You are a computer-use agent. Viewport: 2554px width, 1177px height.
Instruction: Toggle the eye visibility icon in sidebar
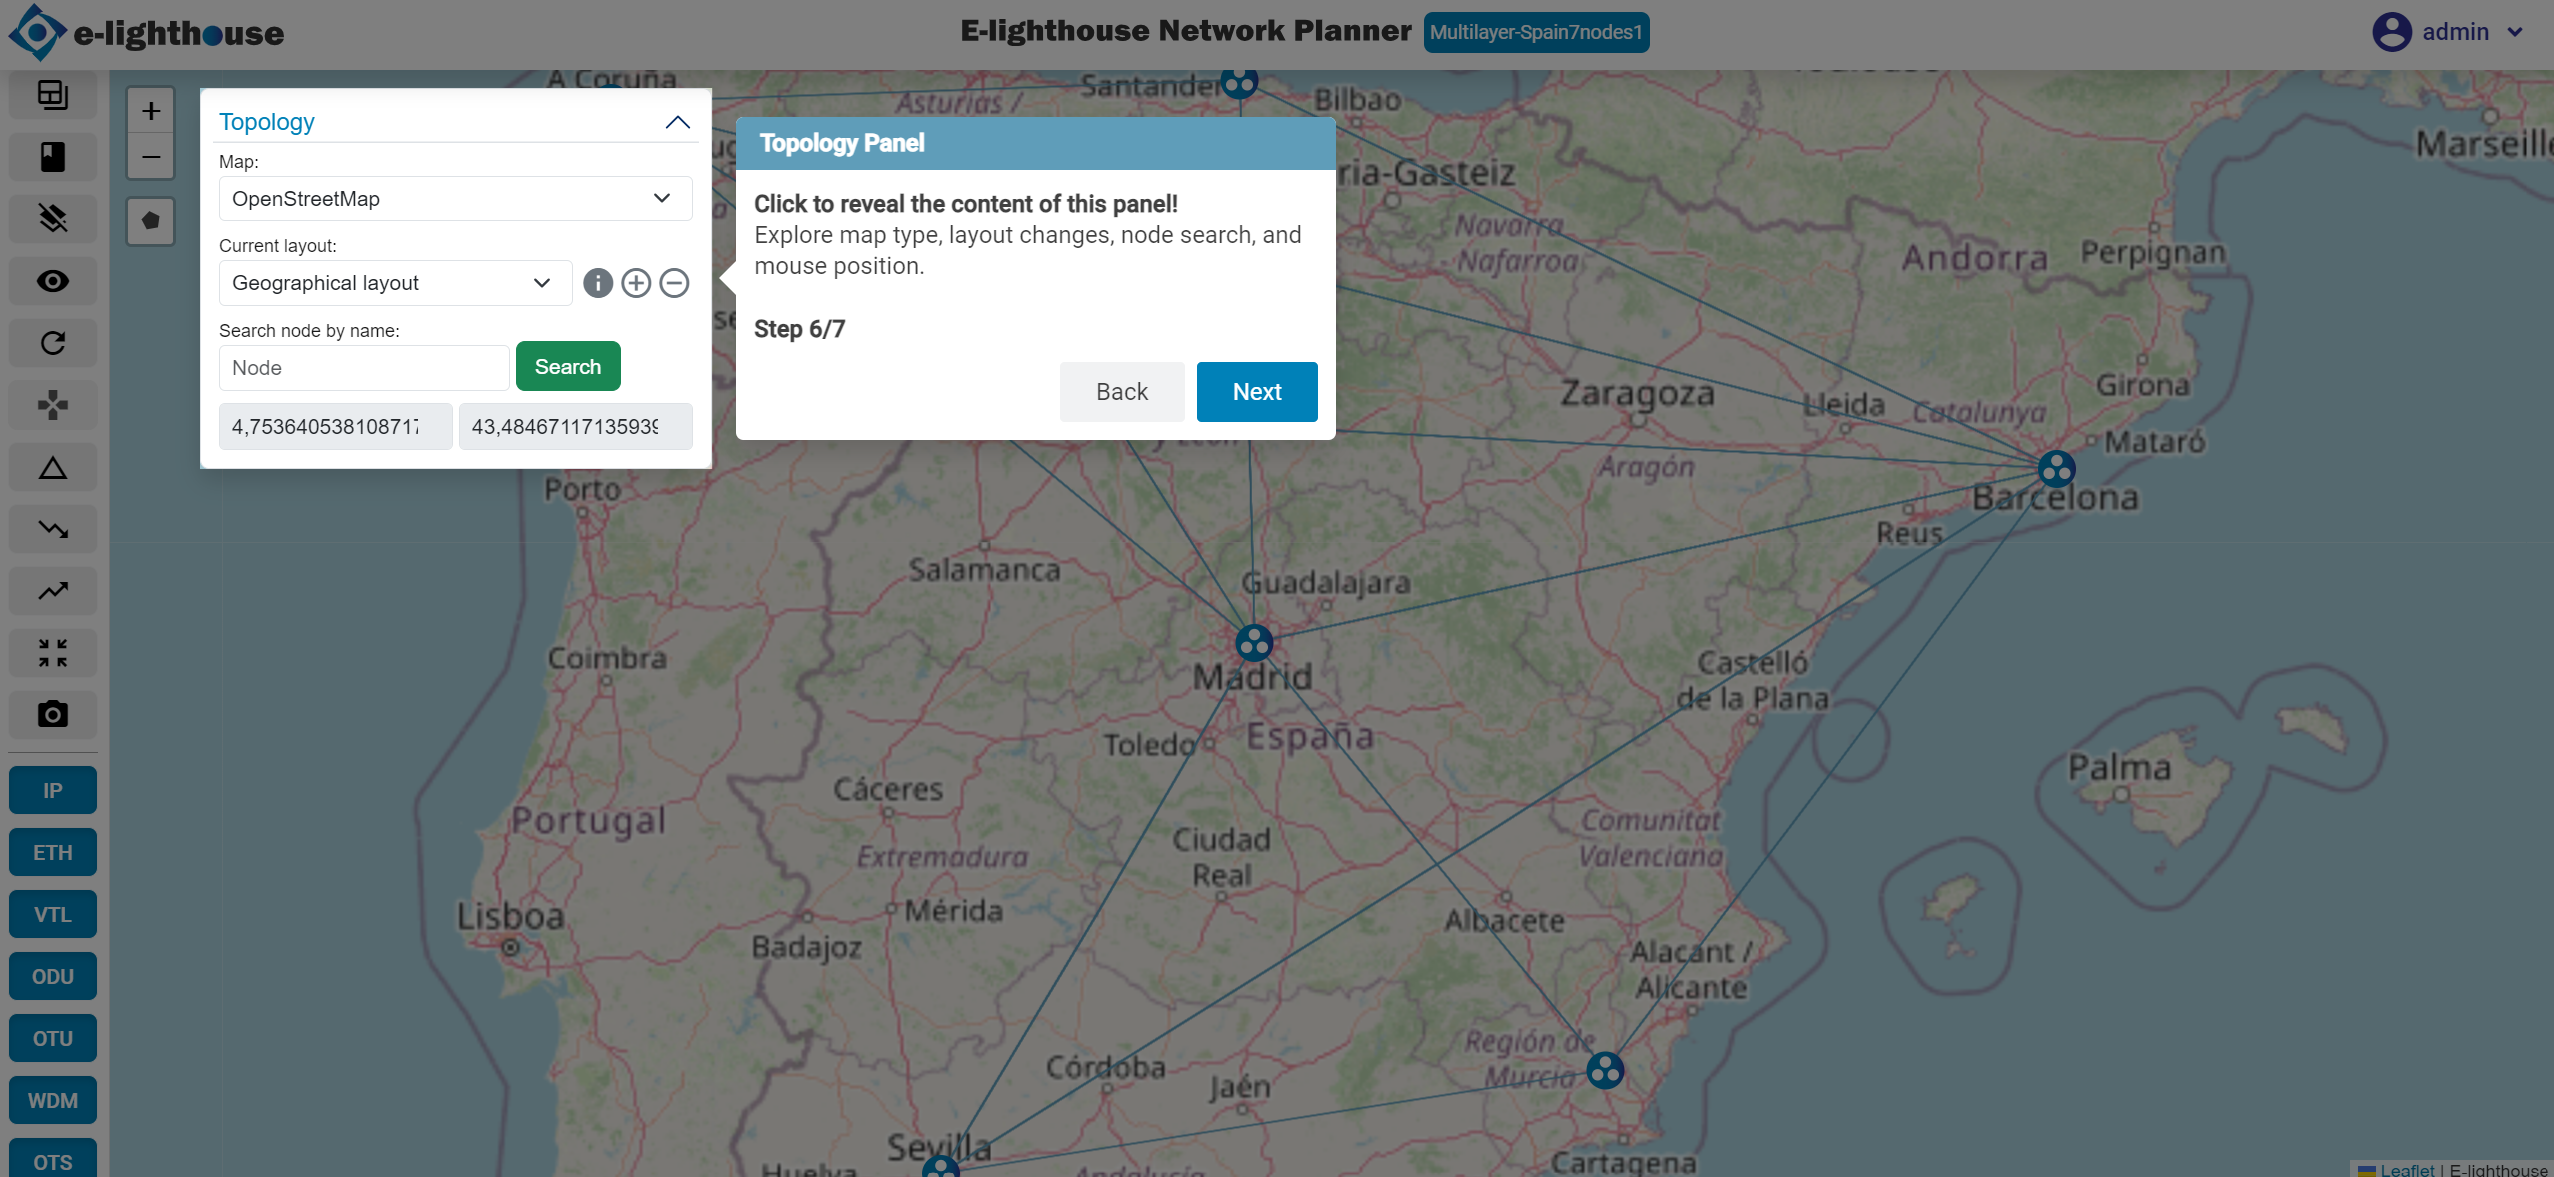pos(52,281)
